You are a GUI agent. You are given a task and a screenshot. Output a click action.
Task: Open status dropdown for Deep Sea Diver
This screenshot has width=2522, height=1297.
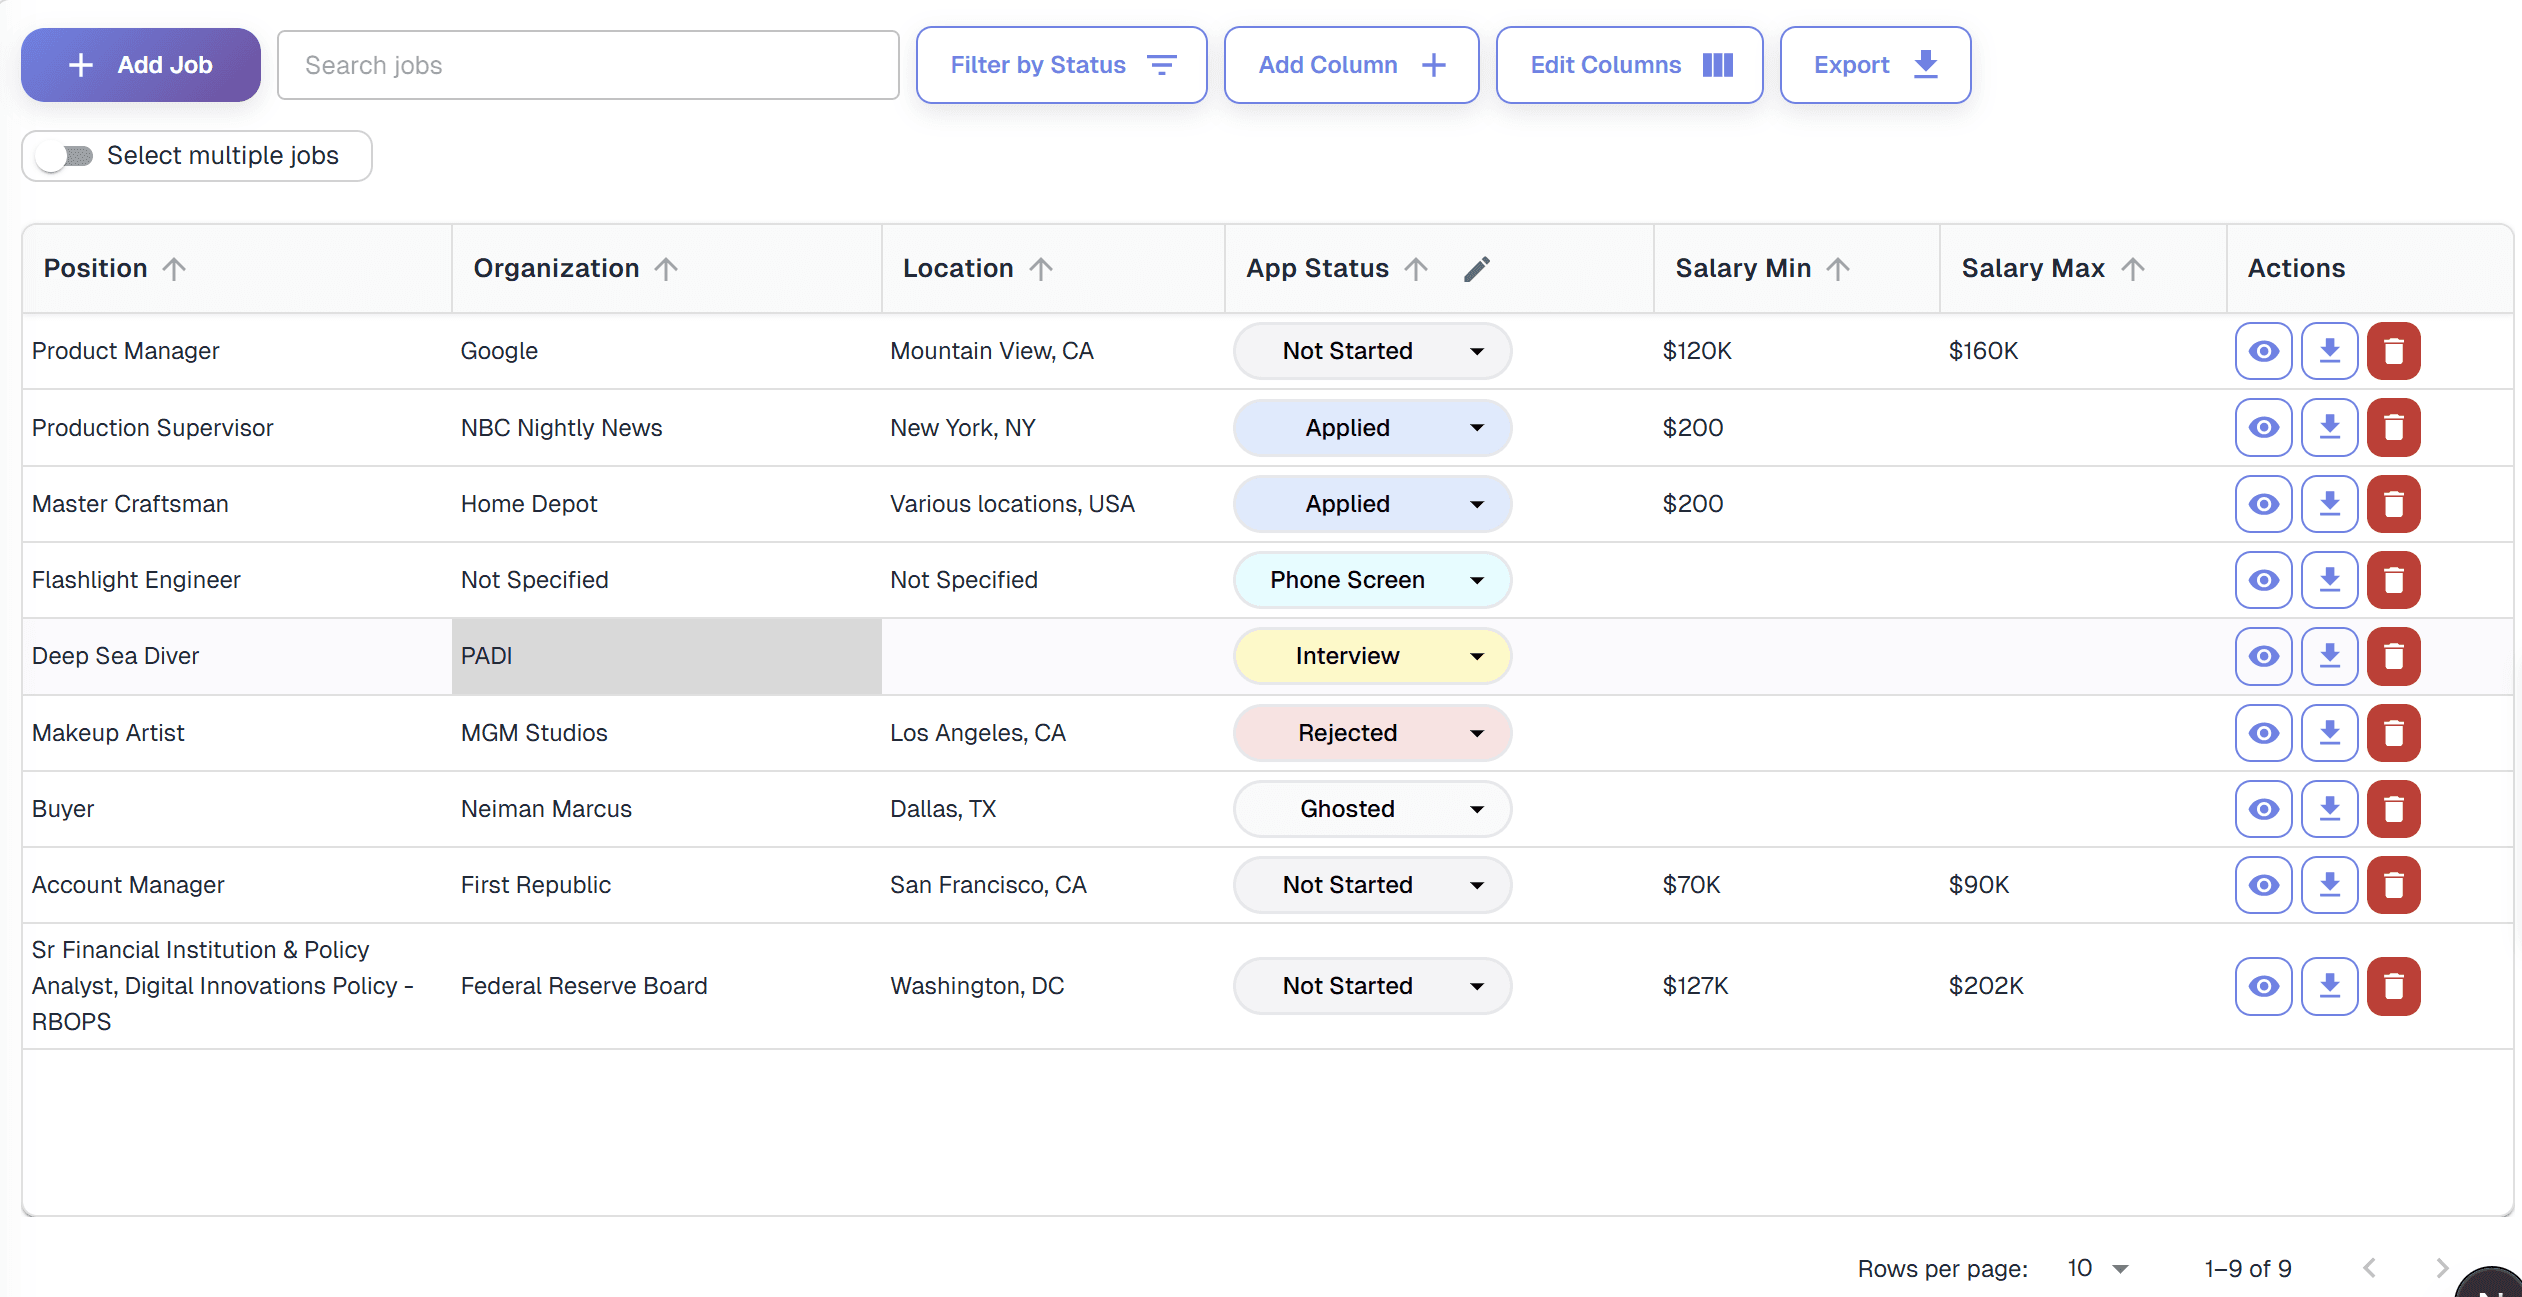[1372, 656]
